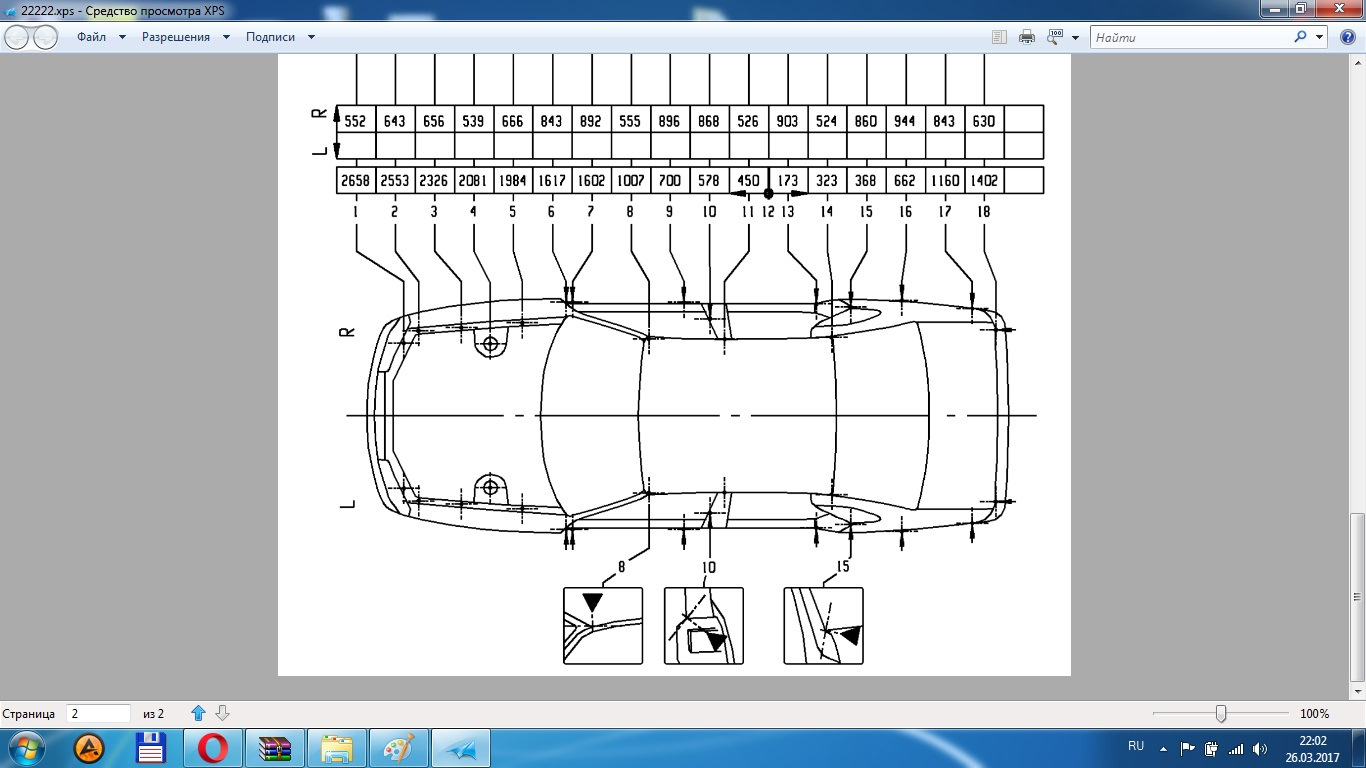This screenshot has height=768, width=1366.
Task: Launch the Opera browser from taskbar
Action: [212, 748]
